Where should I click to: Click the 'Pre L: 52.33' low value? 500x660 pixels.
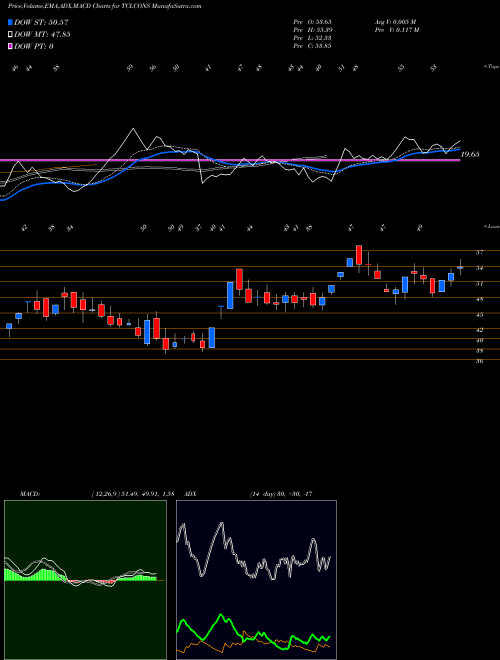click(312, 38)
